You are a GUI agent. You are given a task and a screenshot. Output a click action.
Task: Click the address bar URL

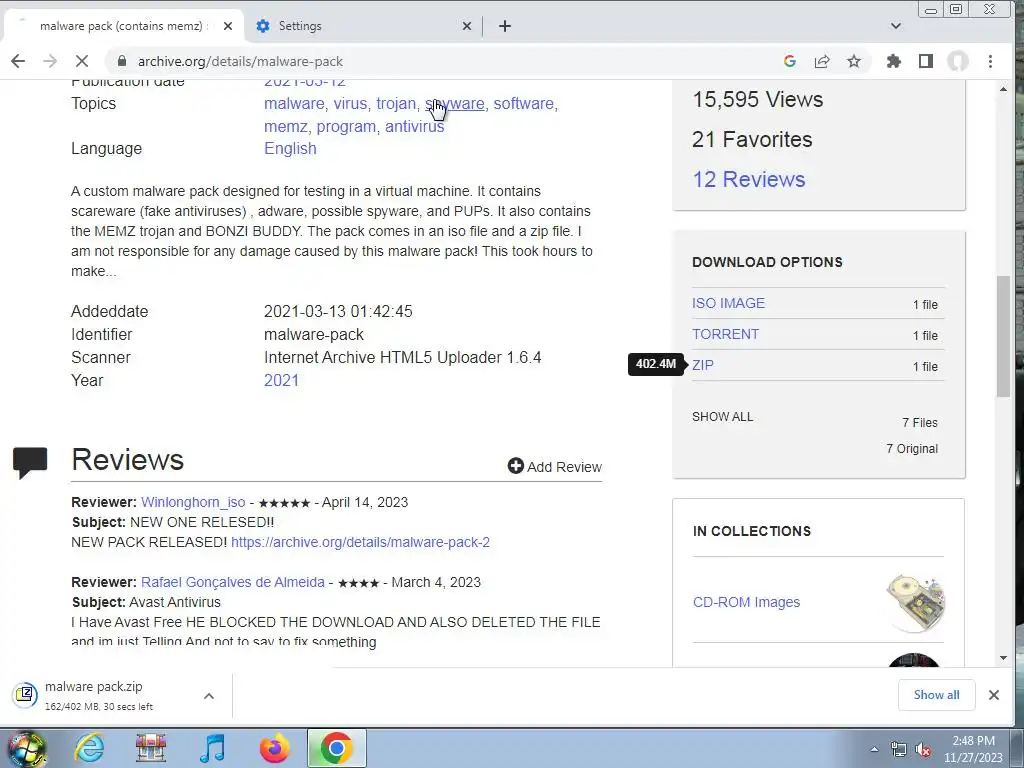click(240, 61)
